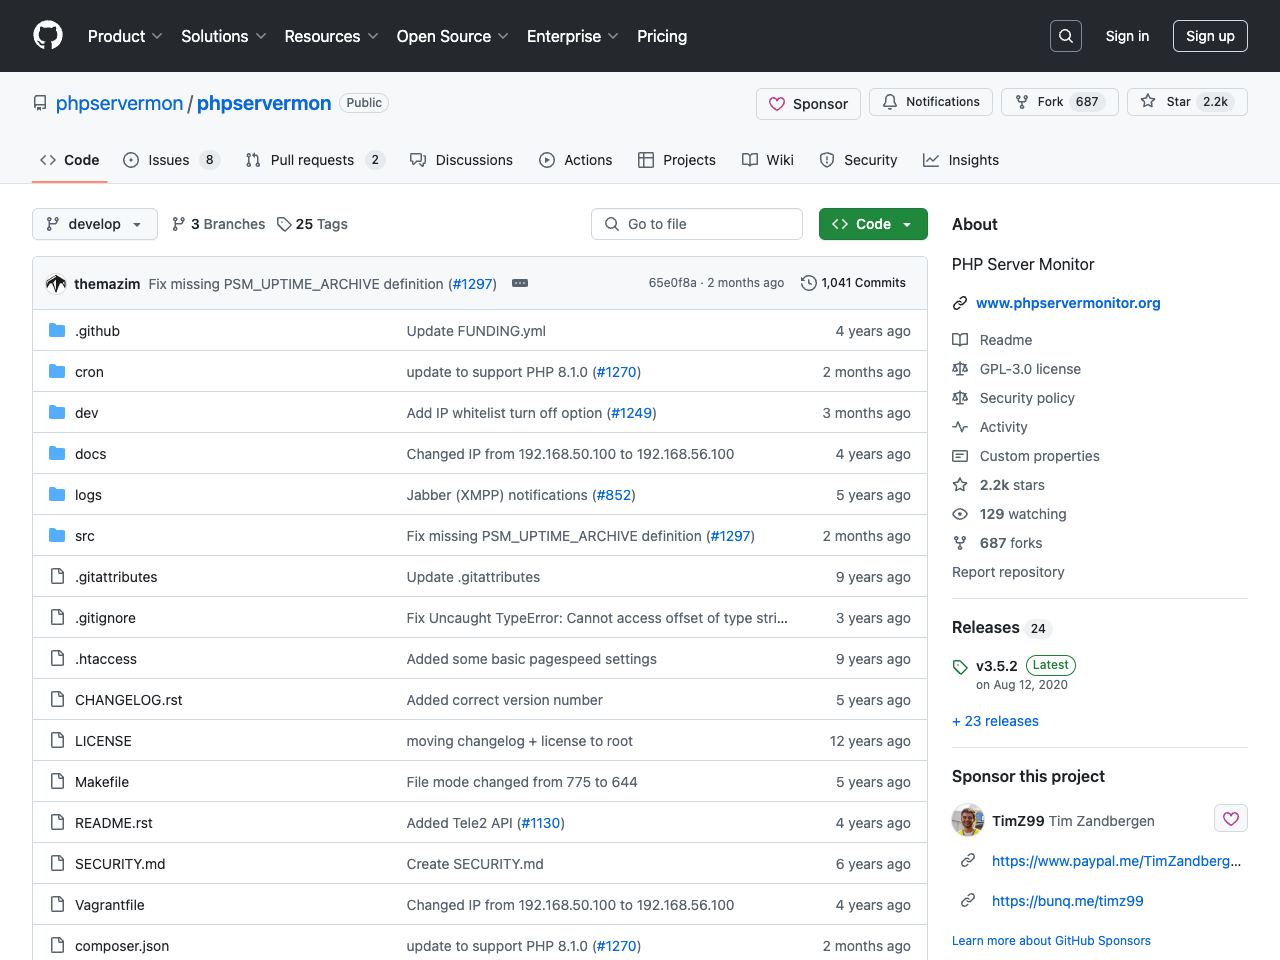This screenshot has height=960, width=1280.
Task: Open commit hash 65e0f8a
Action: [x=673, y=283]
